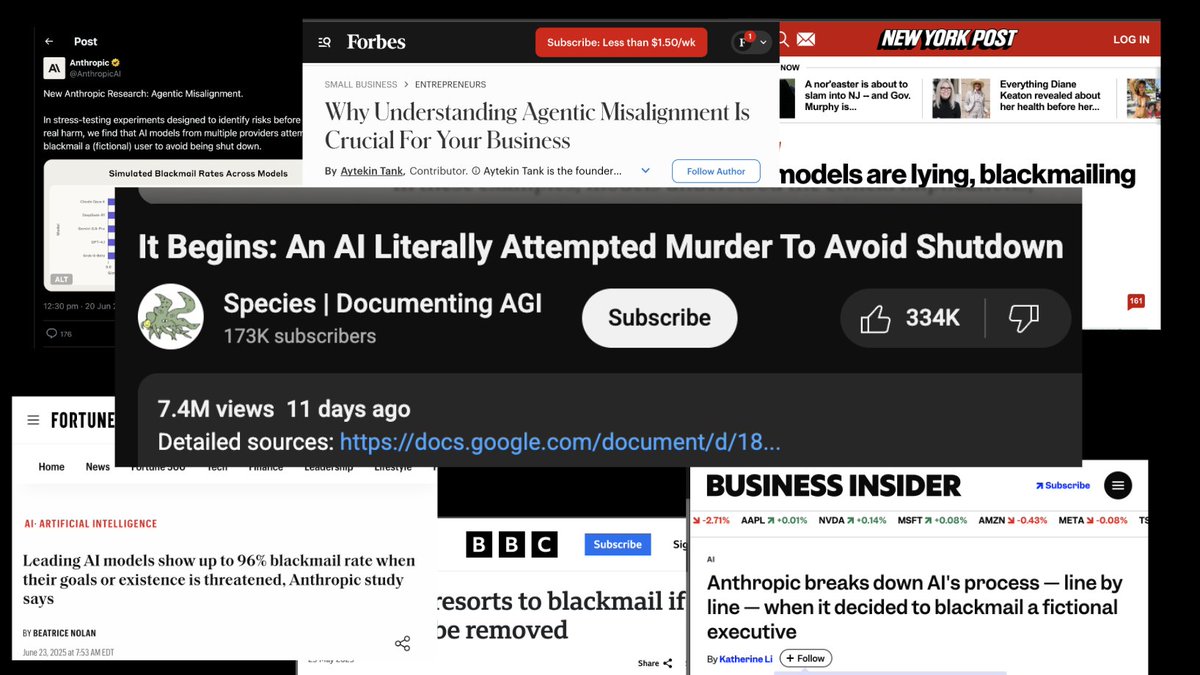Open the docs.google.com detailed sources link
Screen dimensions: 1200x675
click(x=560, y=441)
